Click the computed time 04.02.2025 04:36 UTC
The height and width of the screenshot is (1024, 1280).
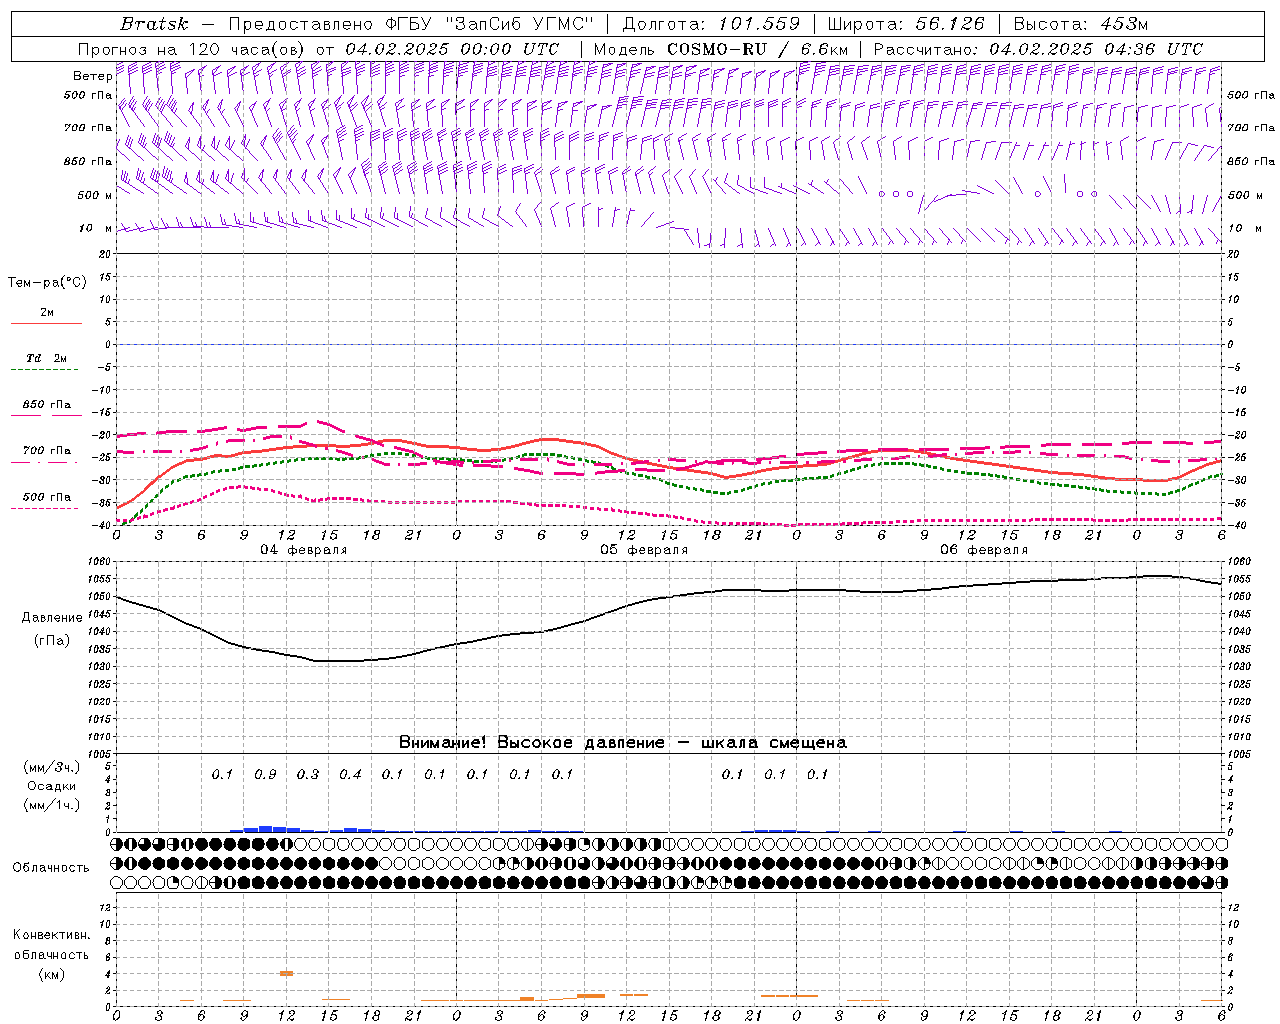coord(1096,49)
